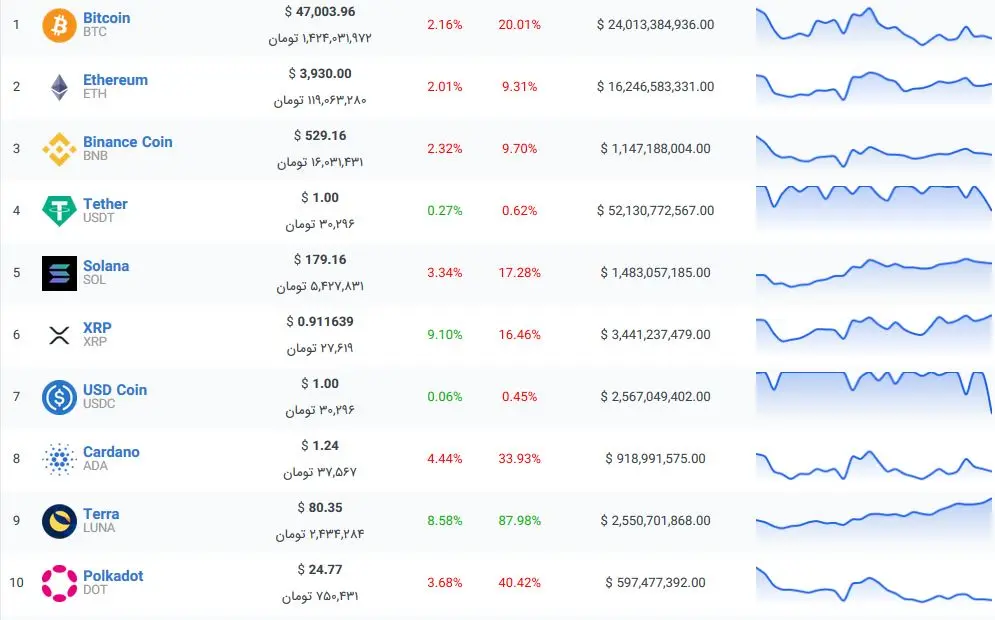Click the Cardano dotted logo icon
The image size is (995, 620).
[59, 459]
